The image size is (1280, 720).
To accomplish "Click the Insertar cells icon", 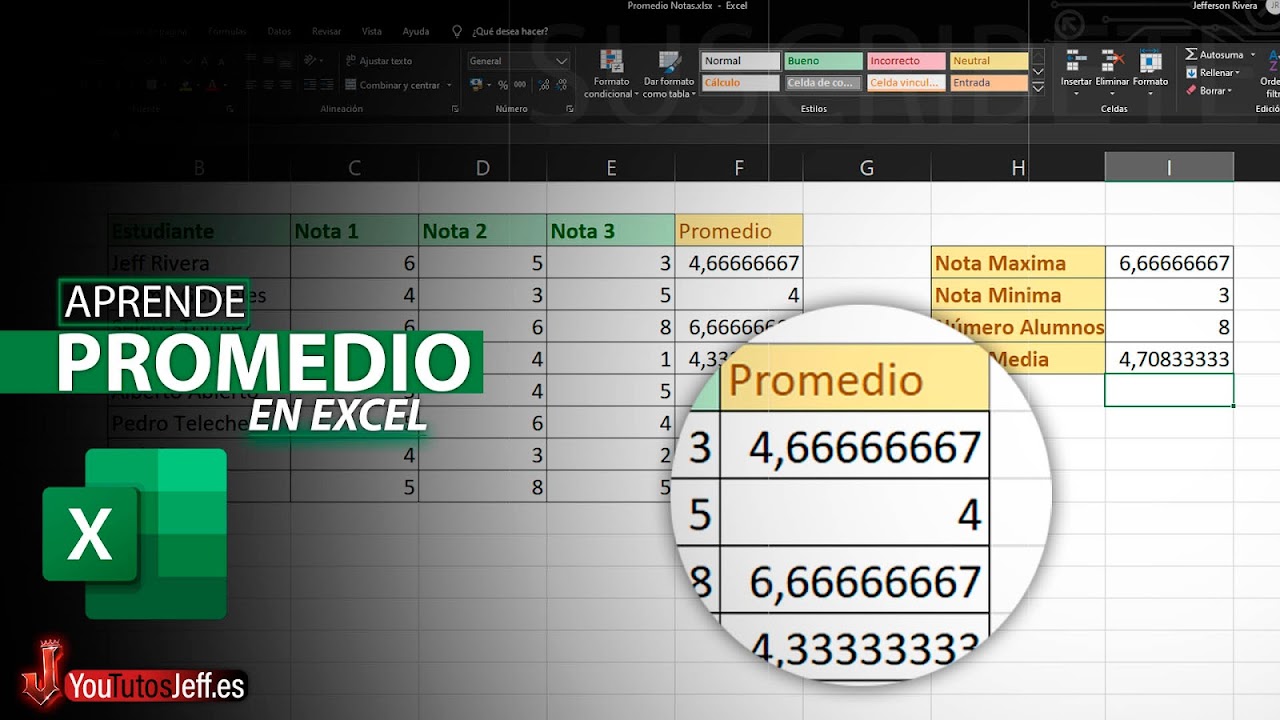I will pos(1076,60).
